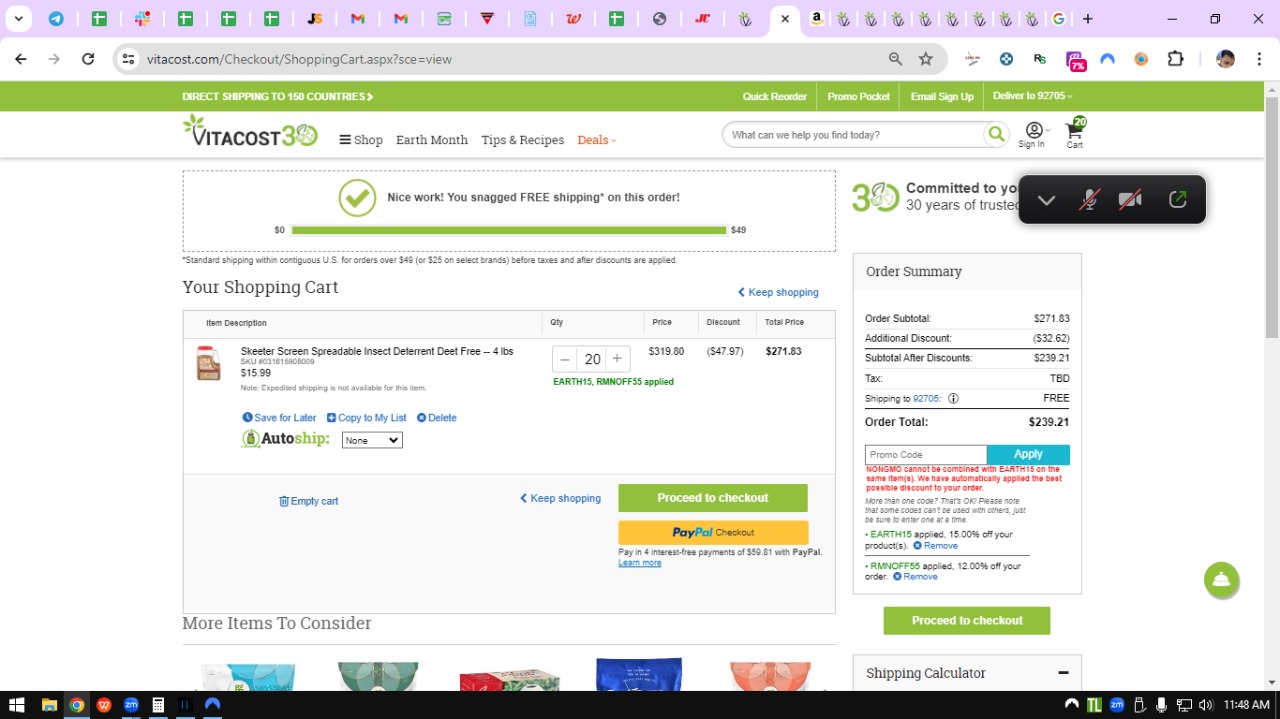The width and height of the screenshot is (1280, 719).
Task: Toggle the muted microphone in meeting overlay
Action: tap(1089, 200)
